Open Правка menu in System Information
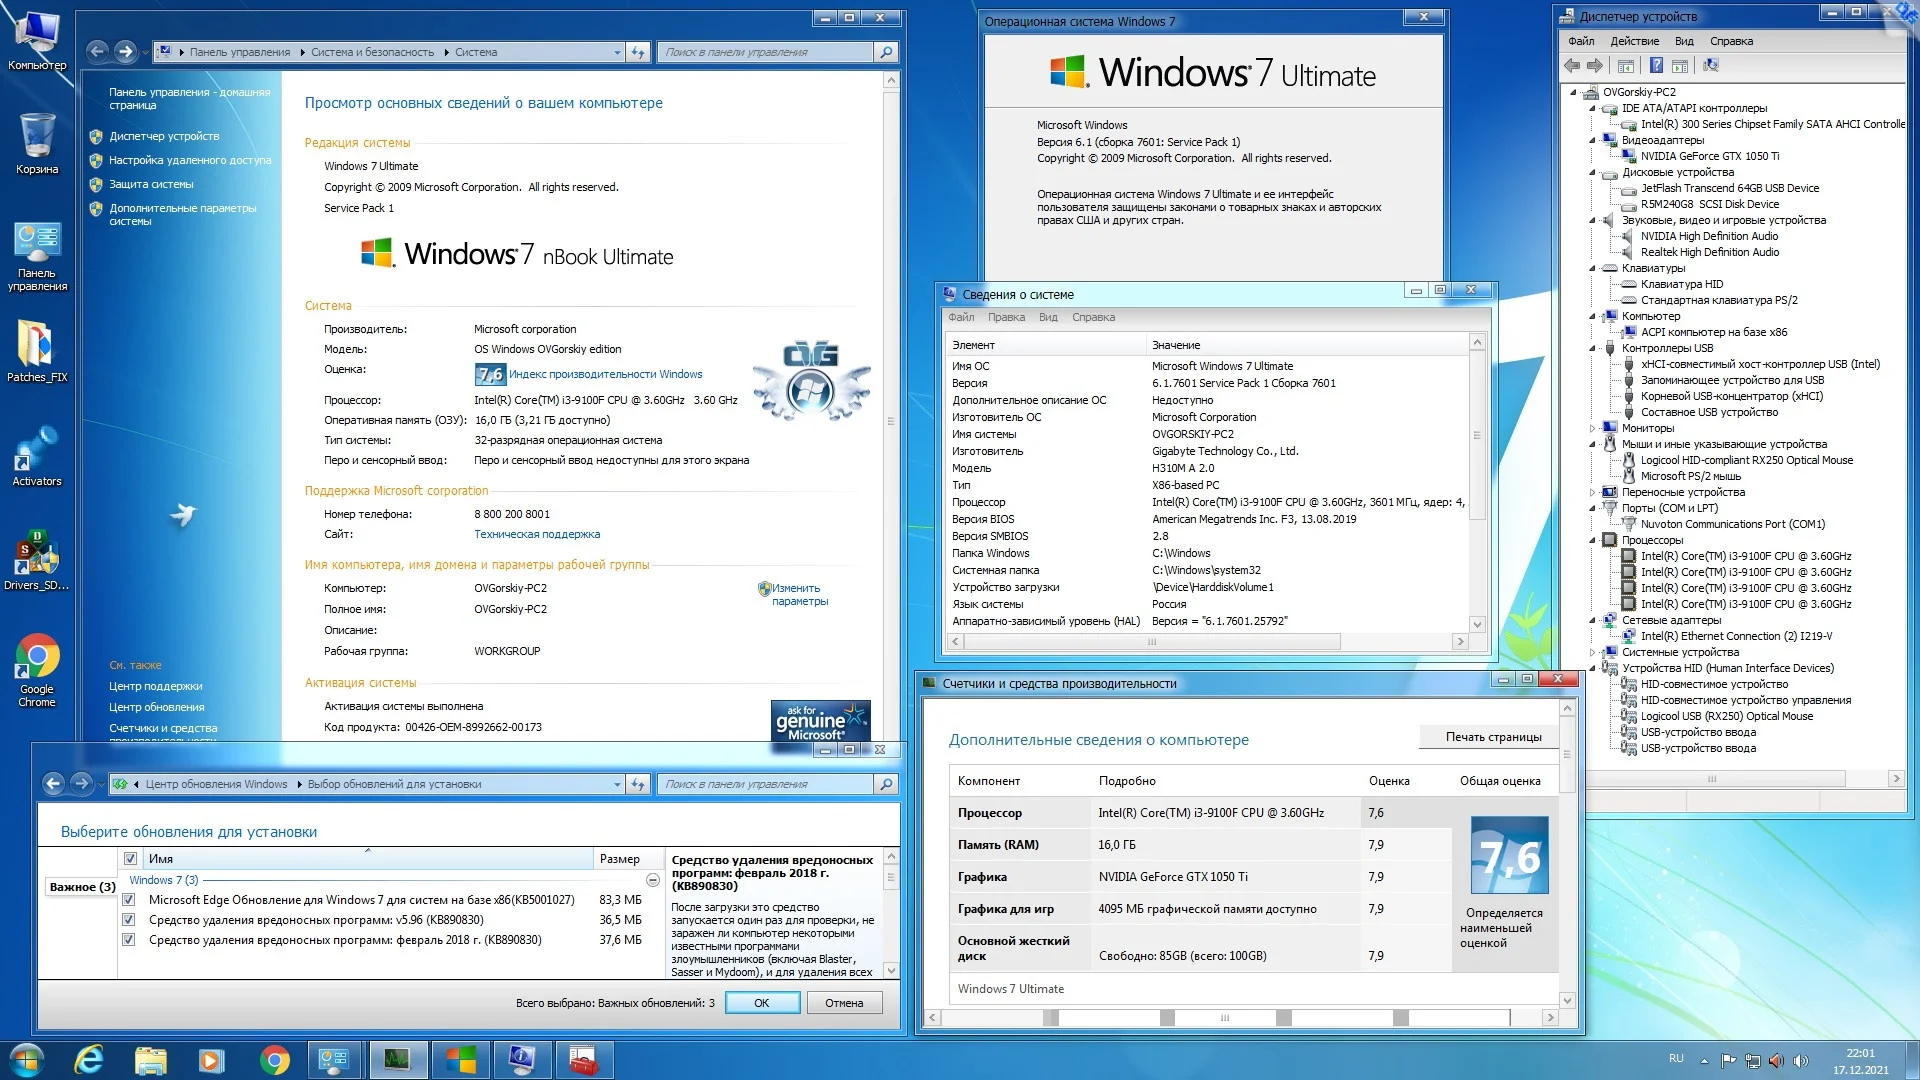Viewport: 1920px width, 1080px height. click(x=1005, y=317)
